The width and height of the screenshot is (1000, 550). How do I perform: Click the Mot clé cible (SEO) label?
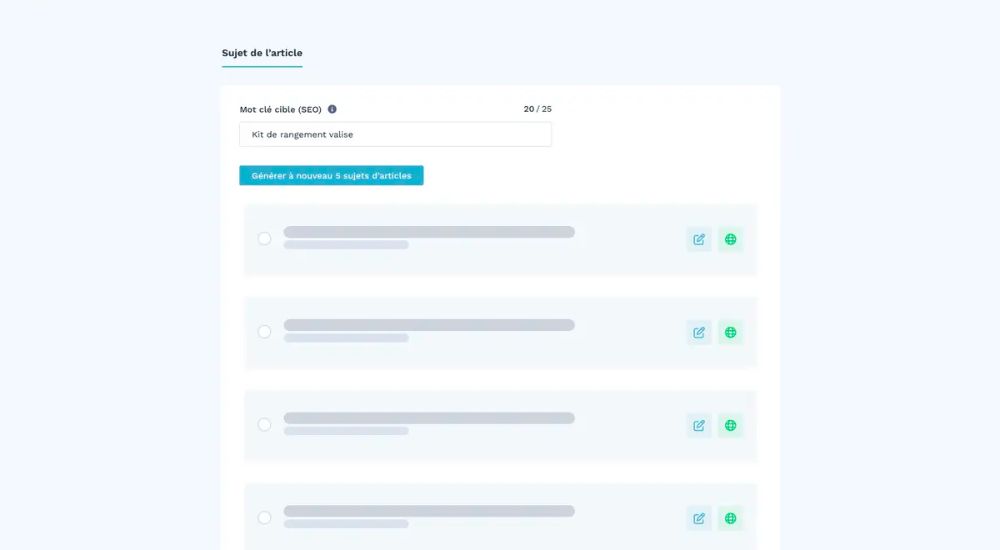pos(280,109)
